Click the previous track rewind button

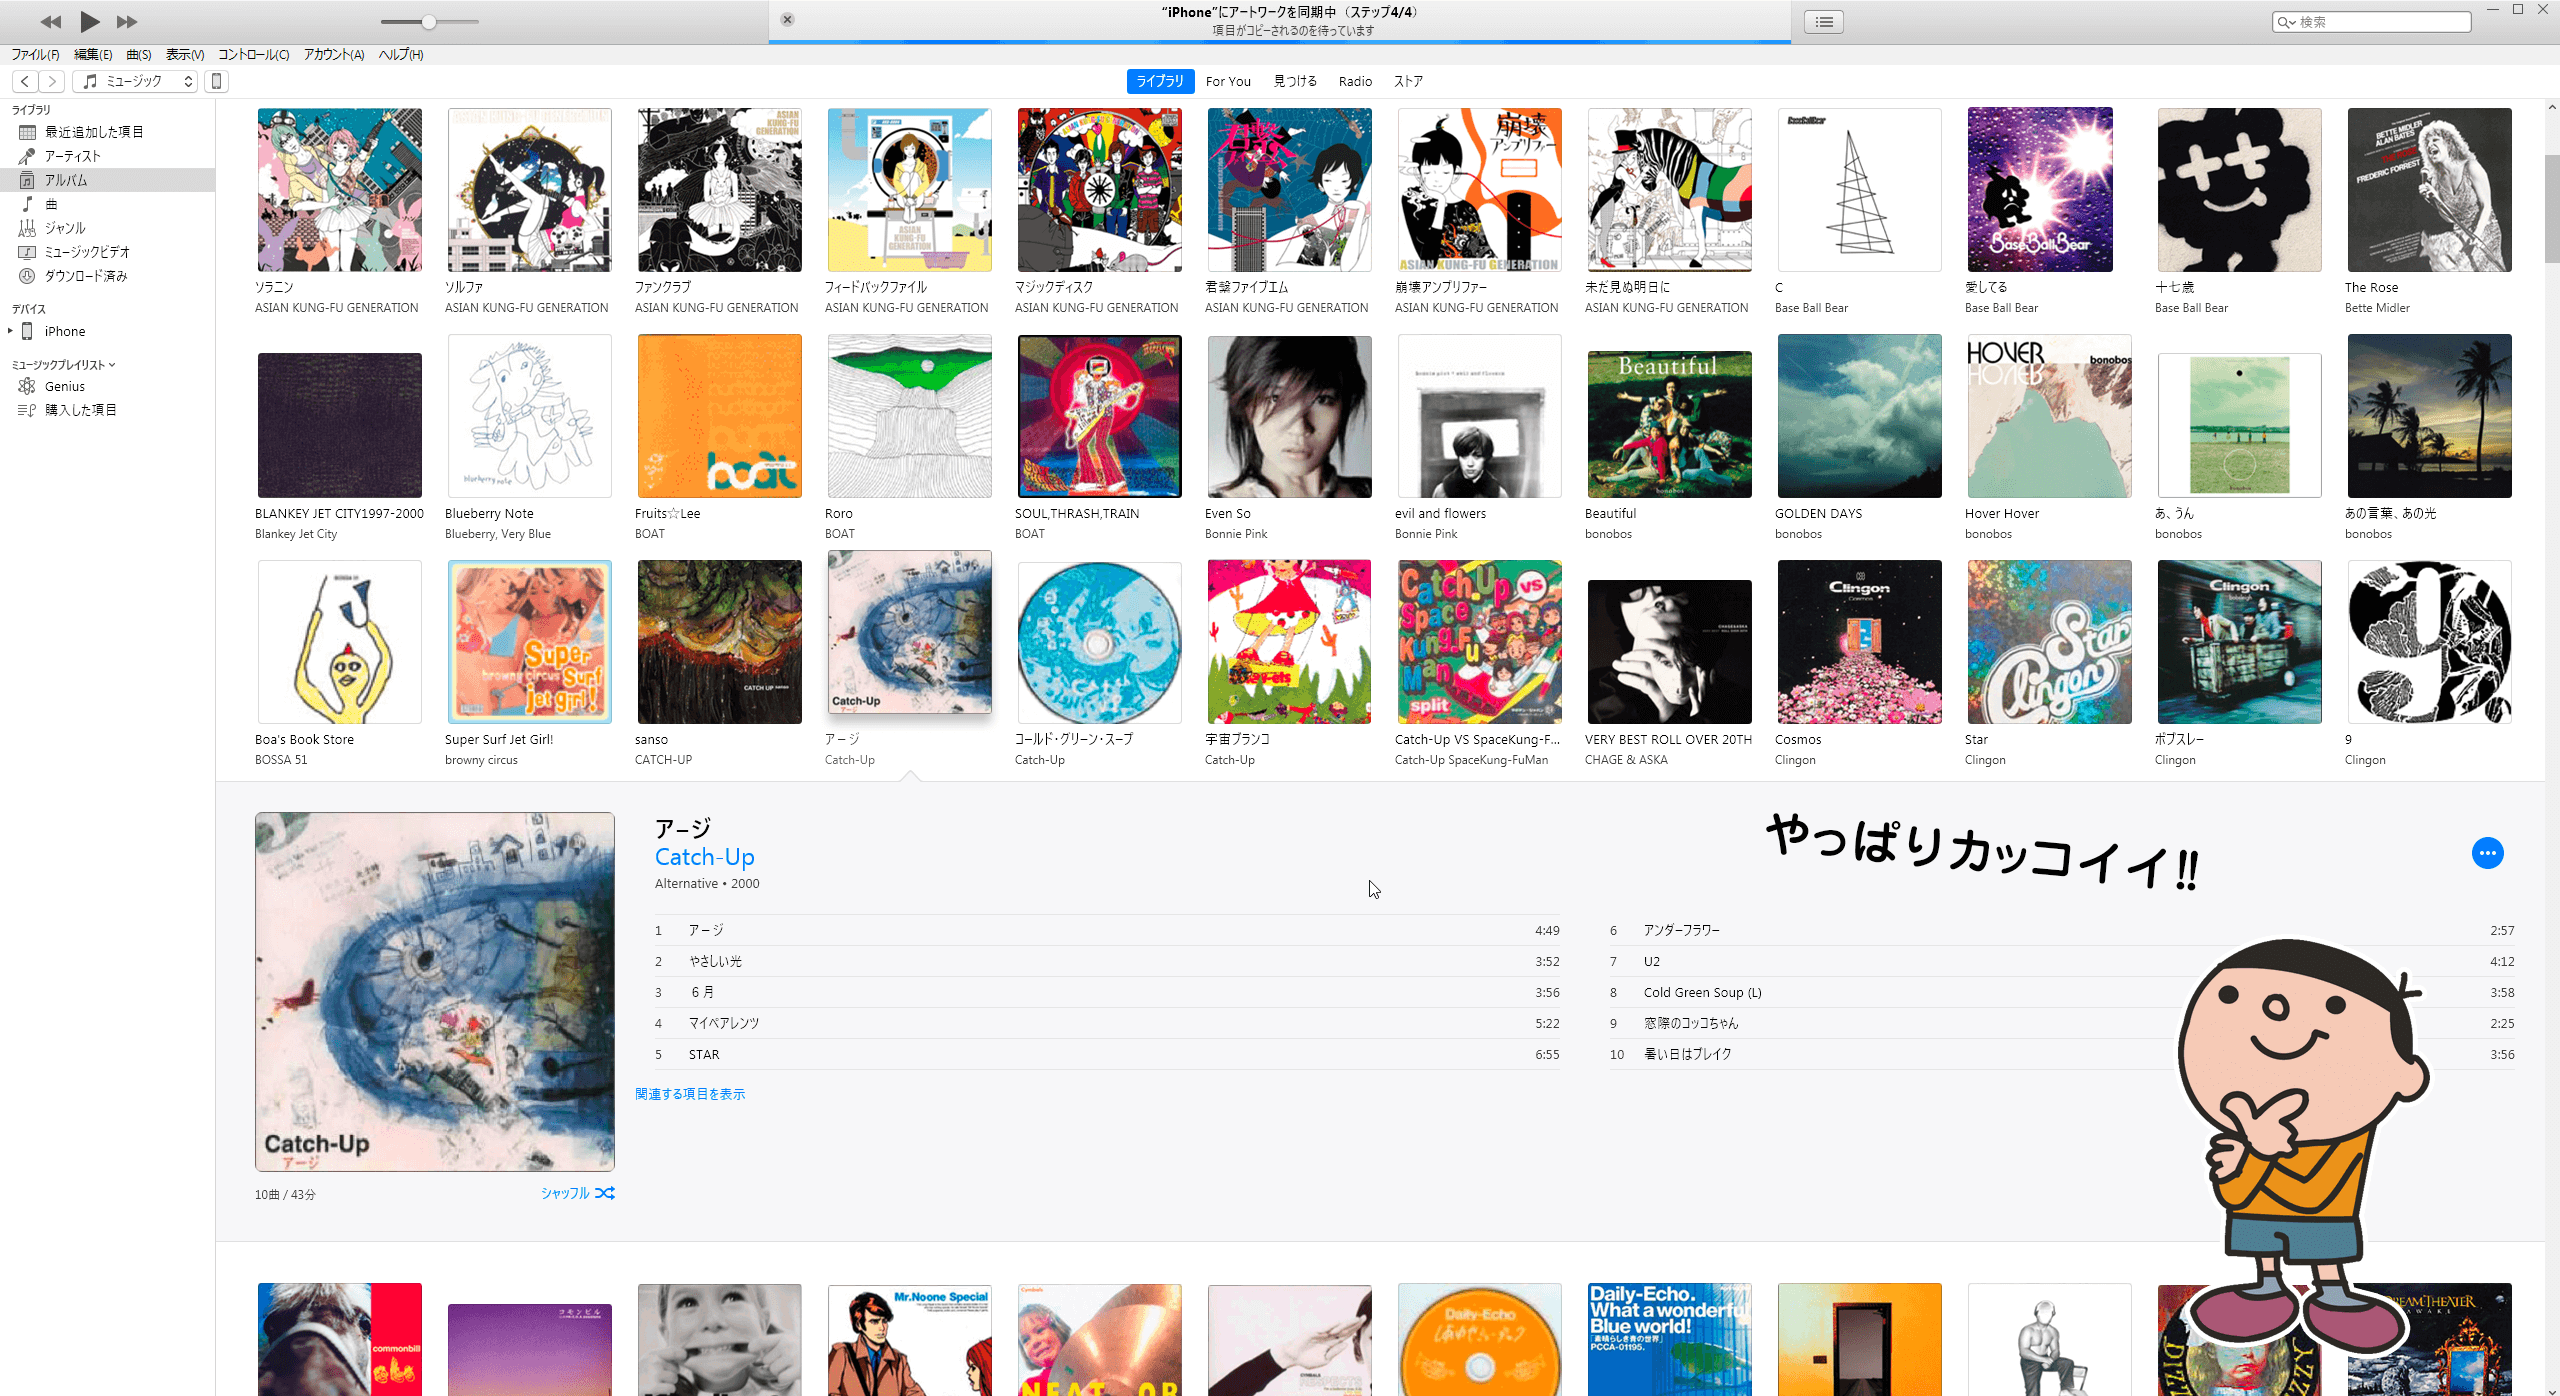coord(50,21)
